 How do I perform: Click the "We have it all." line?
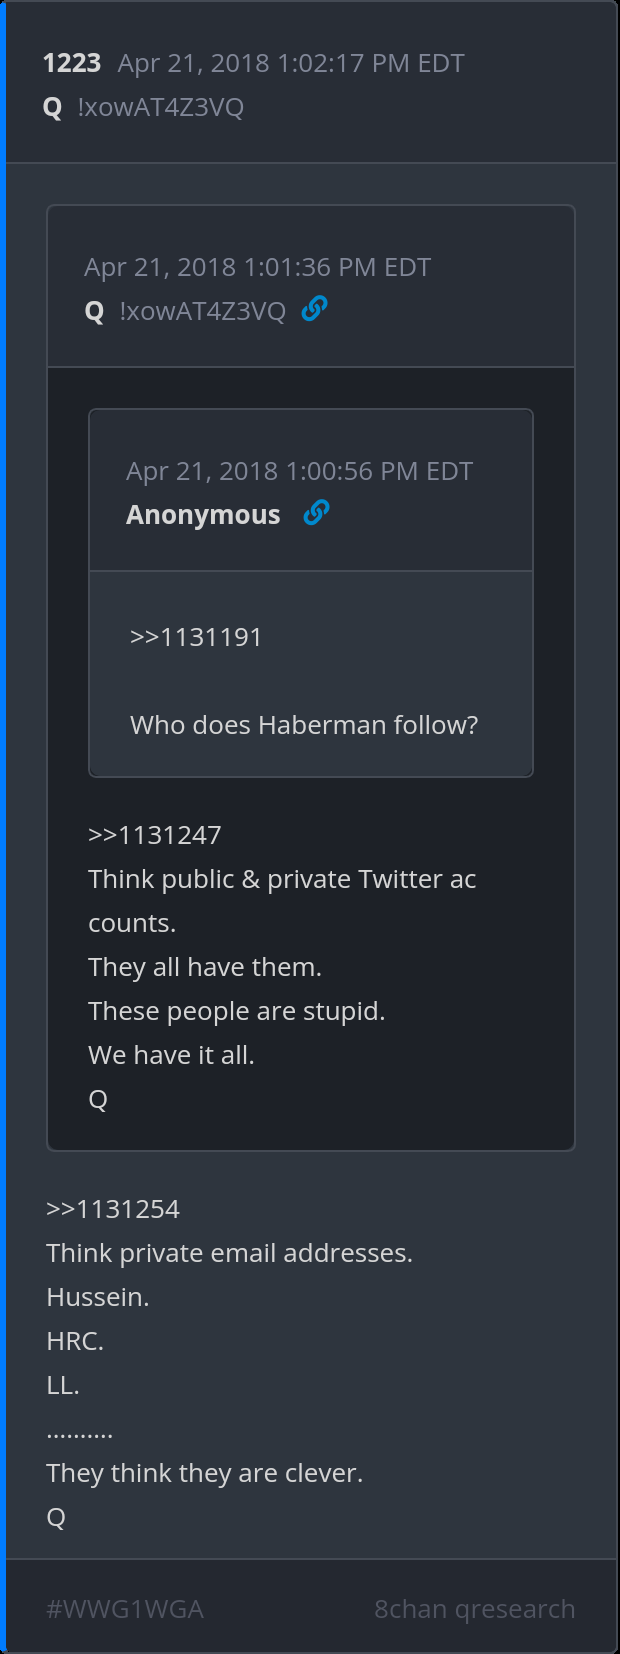click(x=171, y=1055)
